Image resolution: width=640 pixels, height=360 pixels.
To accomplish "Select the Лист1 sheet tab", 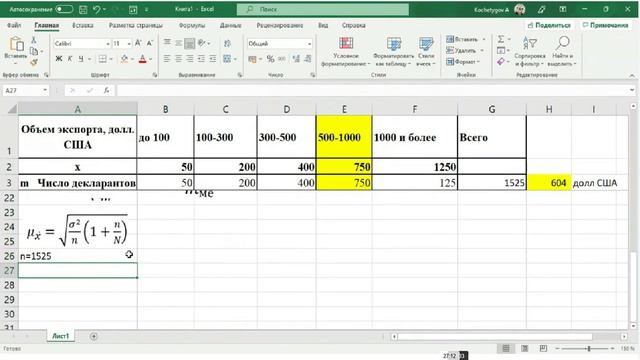I will click(60, 336).
